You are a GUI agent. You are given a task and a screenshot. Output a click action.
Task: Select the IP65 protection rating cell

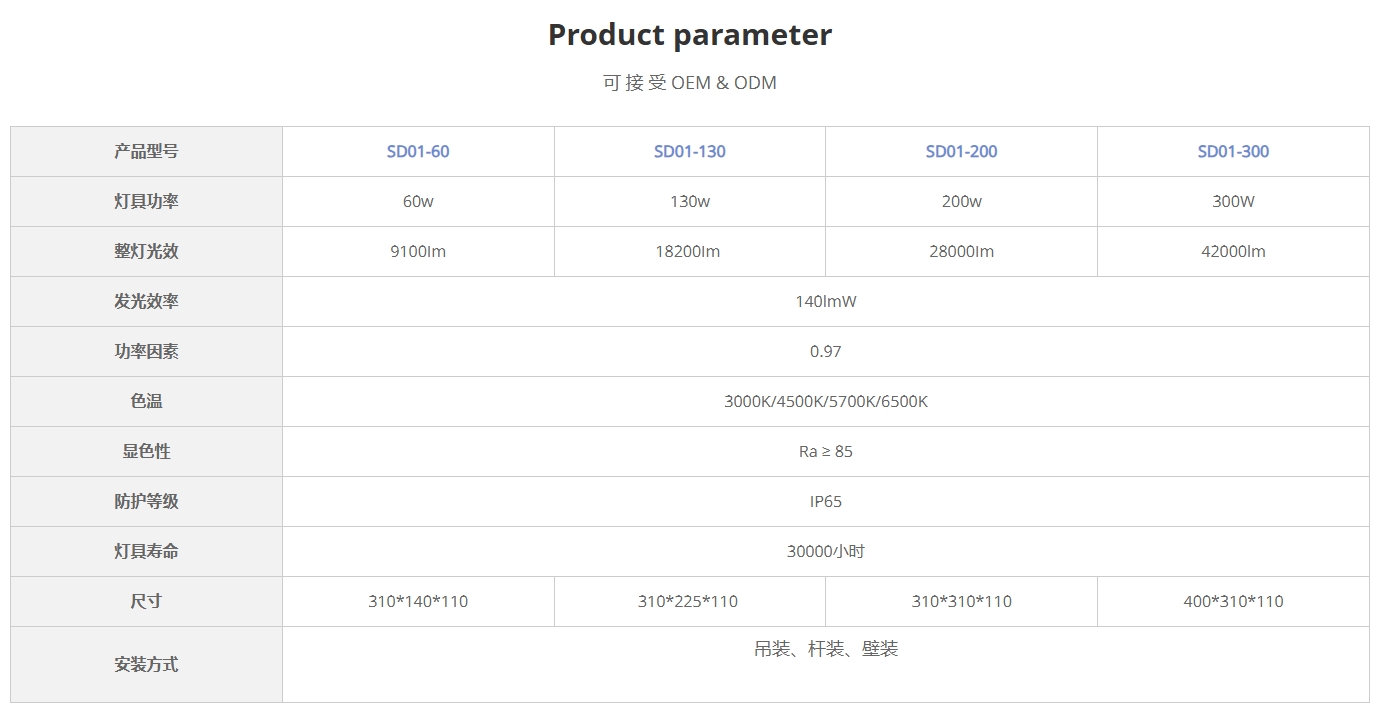point(825,502)
